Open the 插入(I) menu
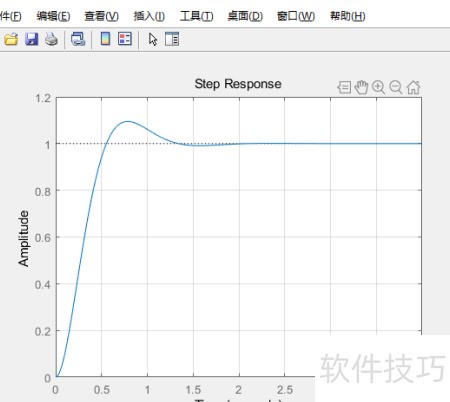 (149, 16)
